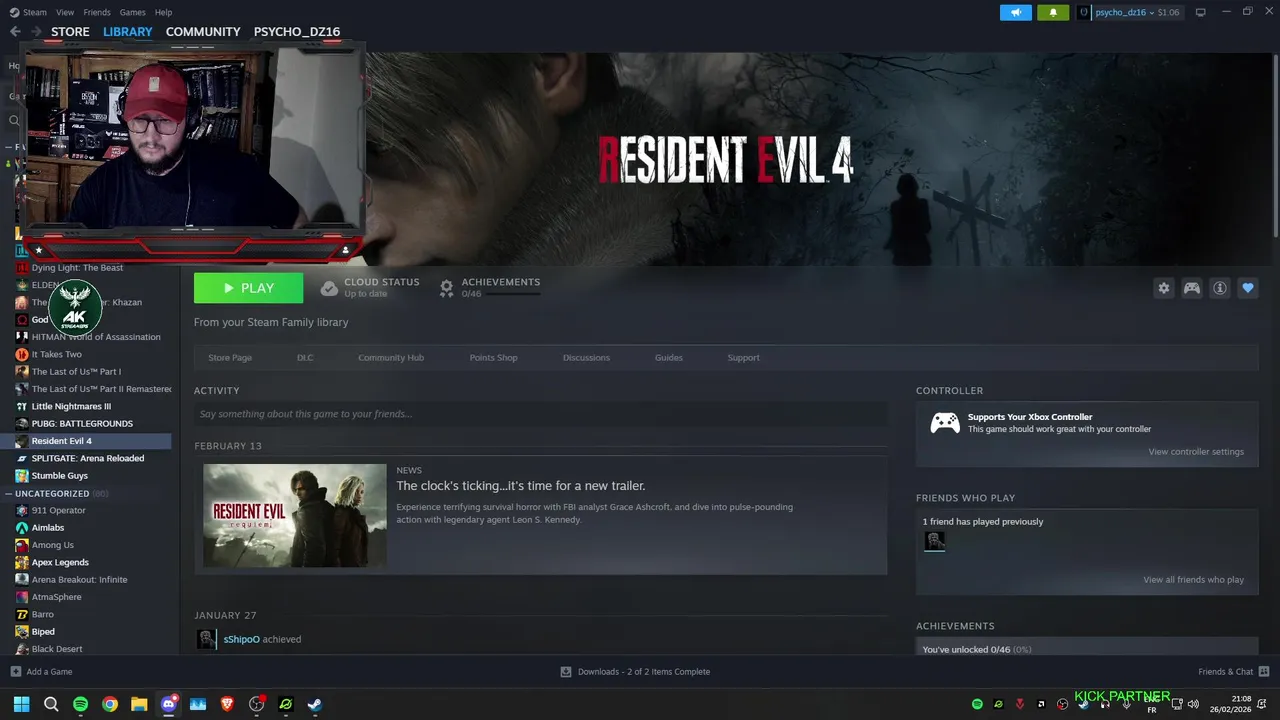Open Spotify from the taskbar
The width and height of the screenshot is (1280, 720).
(80, 704)
